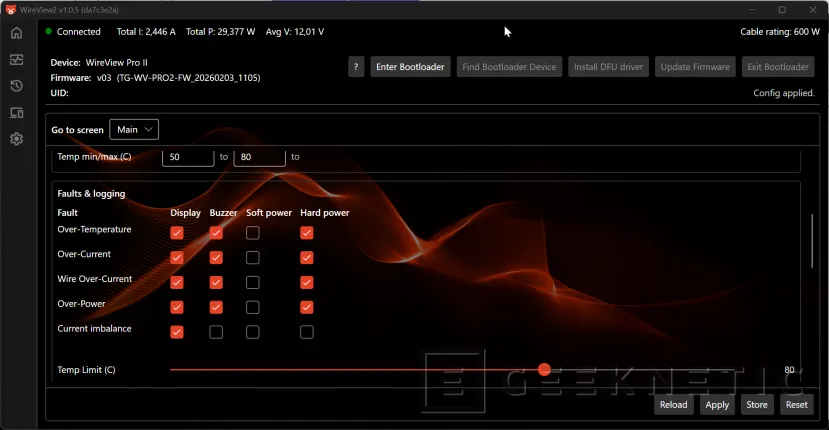
Task: Uncheck Over-Power Hard power checkbox
Action: tap(307, 307)
